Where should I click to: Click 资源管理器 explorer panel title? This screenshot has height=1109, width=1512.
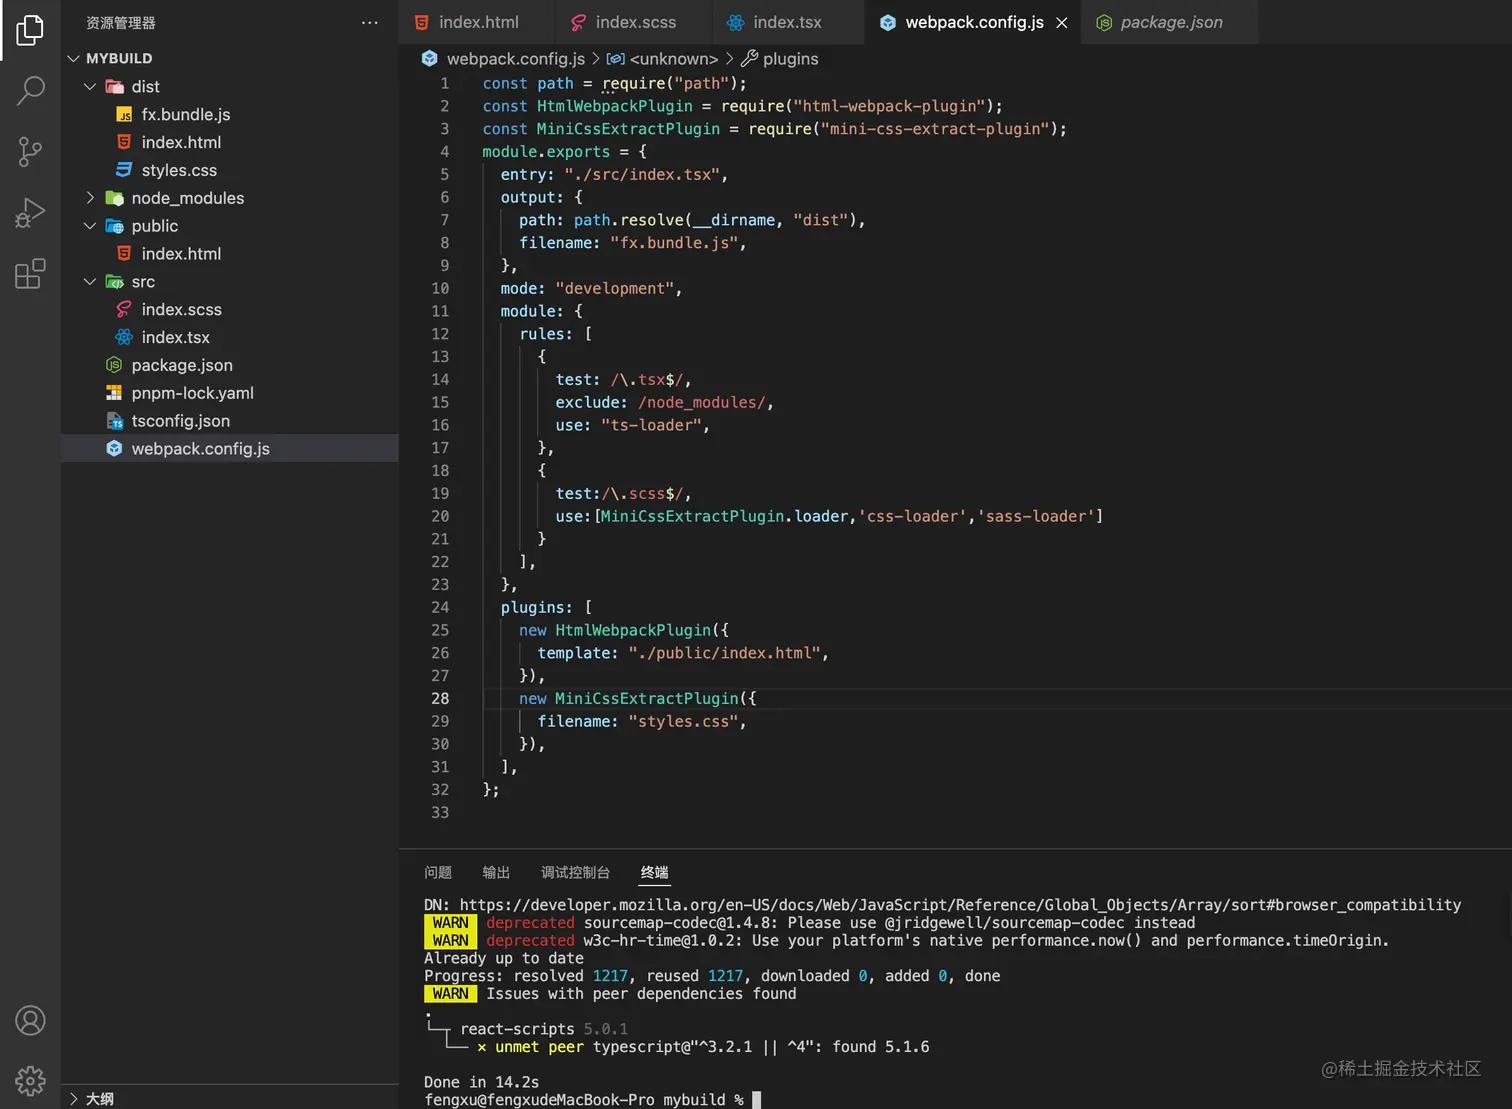tap(120, 22)
